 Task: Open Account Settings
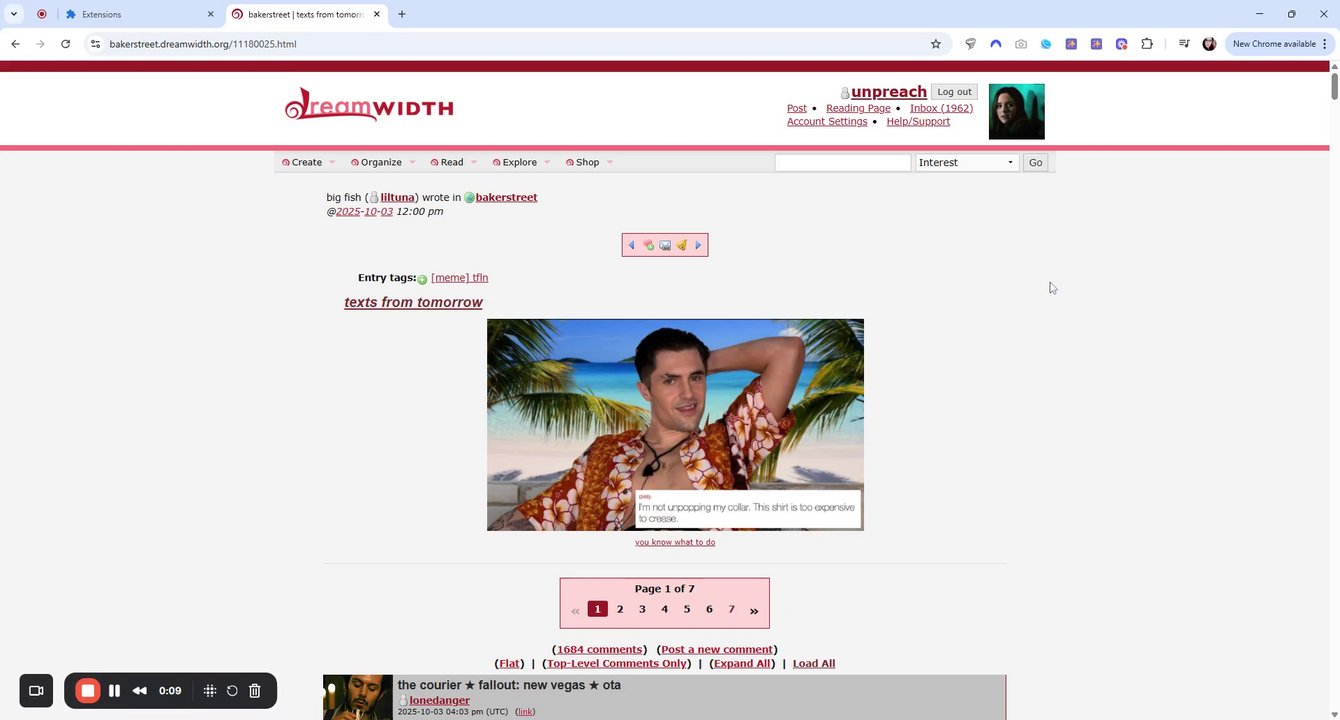[827, 121]
